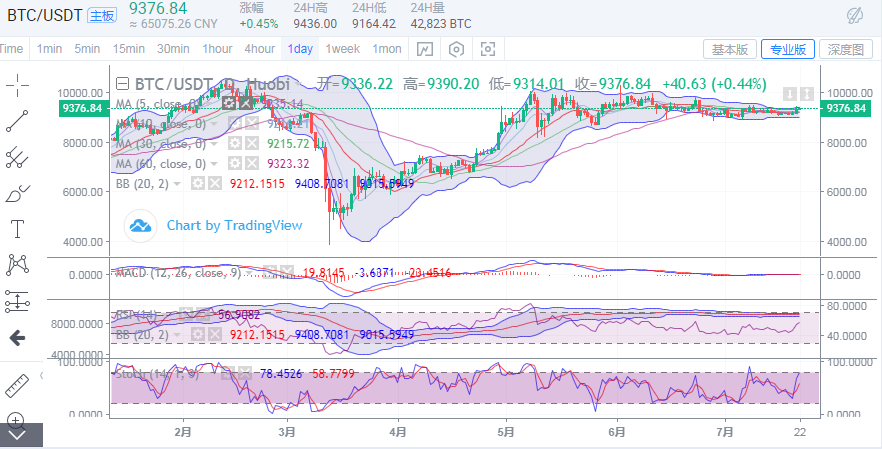Viewport: 882px width, 449px height.
Task: Open the ruler measure tool
Action: (17, 384)
